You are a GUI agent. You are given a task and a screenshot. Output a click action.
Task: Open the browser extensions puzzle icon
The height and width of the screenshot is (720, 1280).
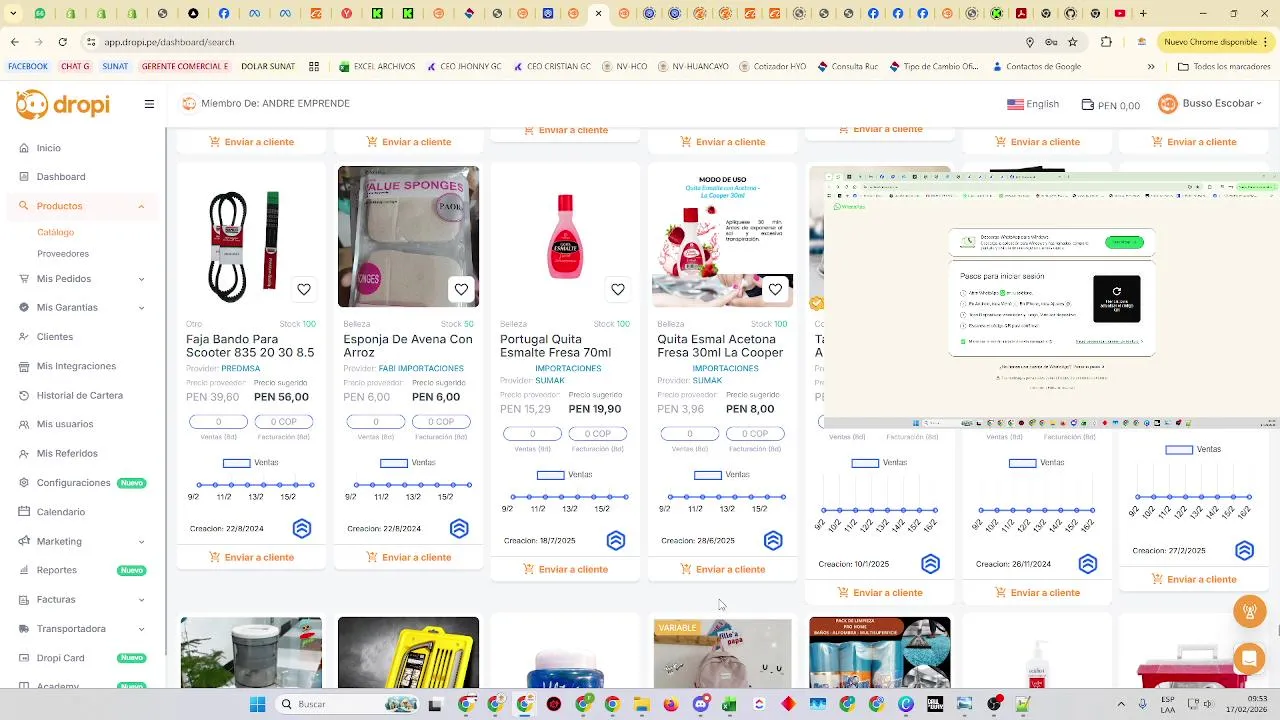(1106, 42)
